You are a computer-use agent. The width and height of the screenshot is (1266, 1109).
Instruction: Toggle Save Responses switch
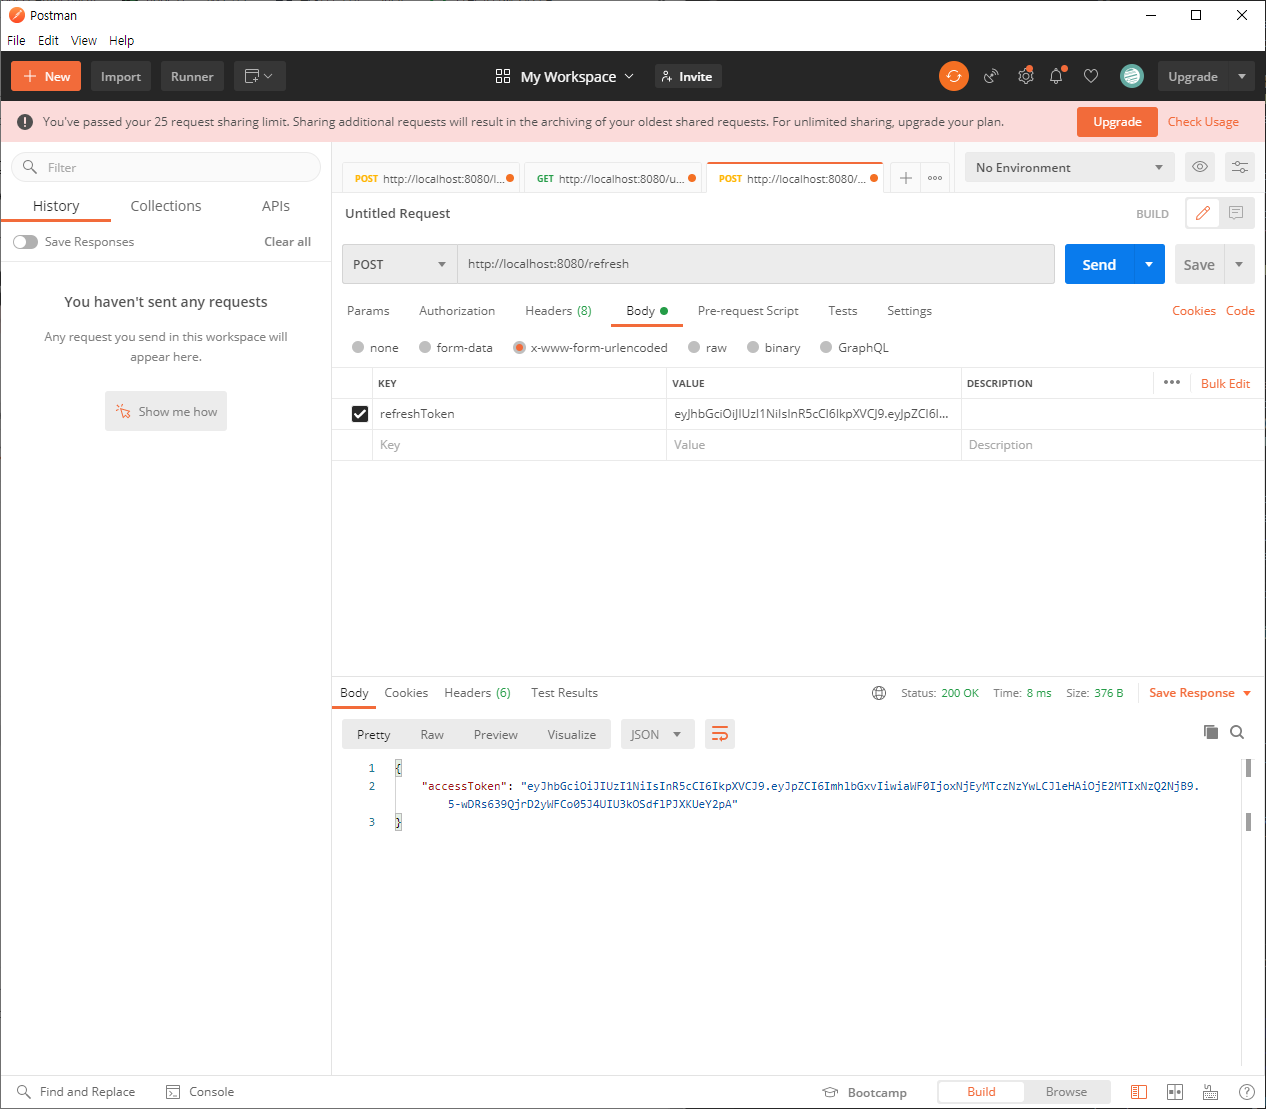pos(26,242)
